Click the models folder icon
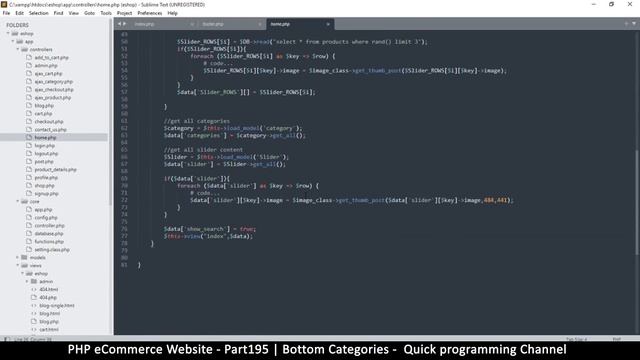 (24, 258)
